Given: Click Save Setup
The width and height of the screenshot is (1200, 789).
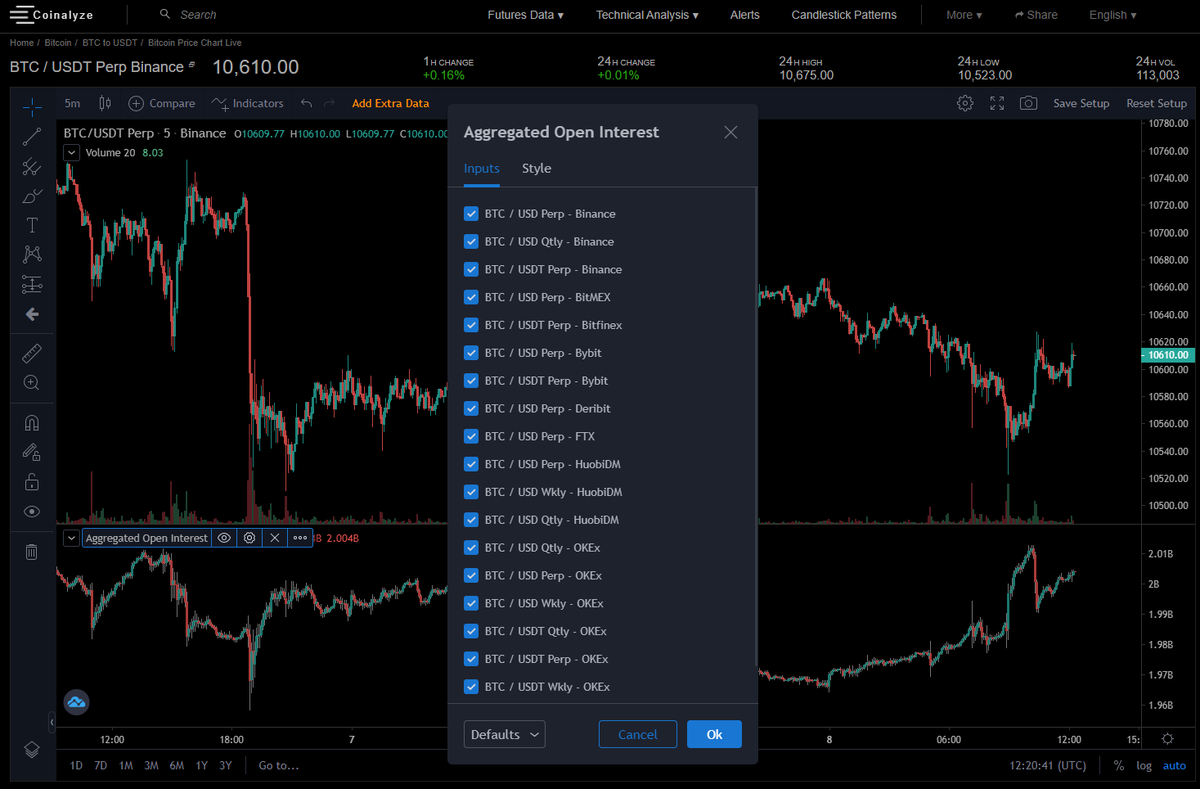Looking at the screenshot, I should (x=1081, y=103).
